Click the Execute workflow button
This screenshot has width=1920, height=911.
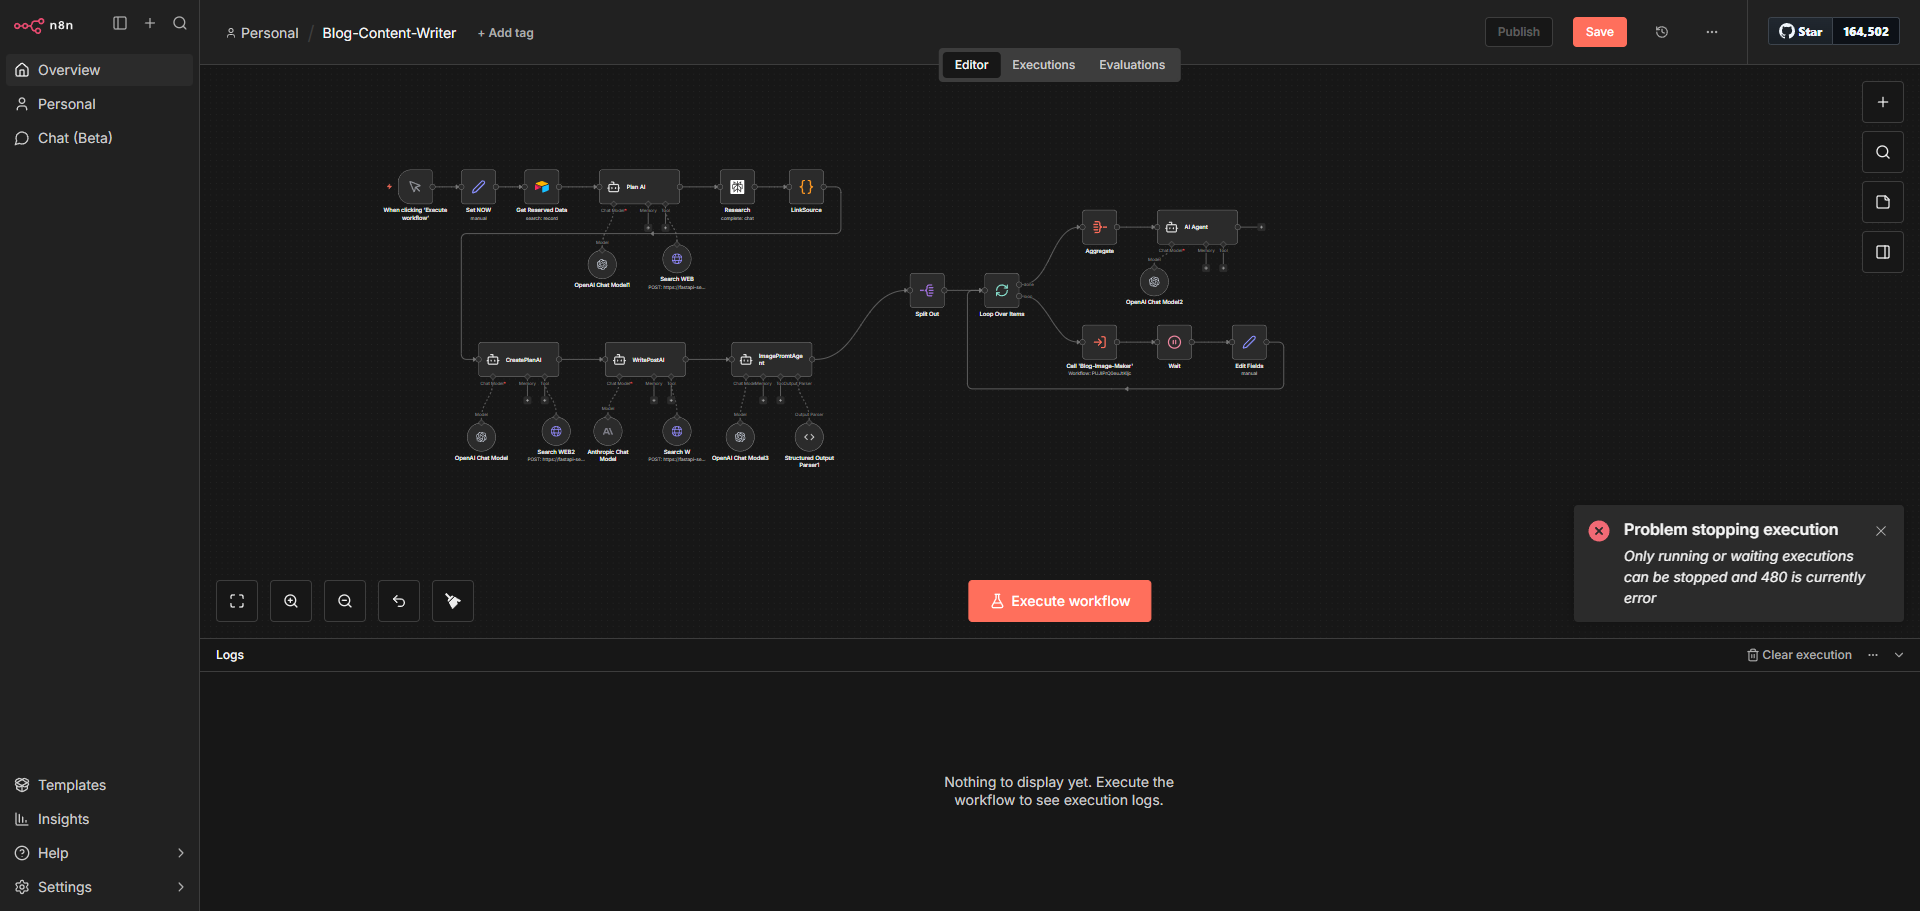coord(1059,601)
